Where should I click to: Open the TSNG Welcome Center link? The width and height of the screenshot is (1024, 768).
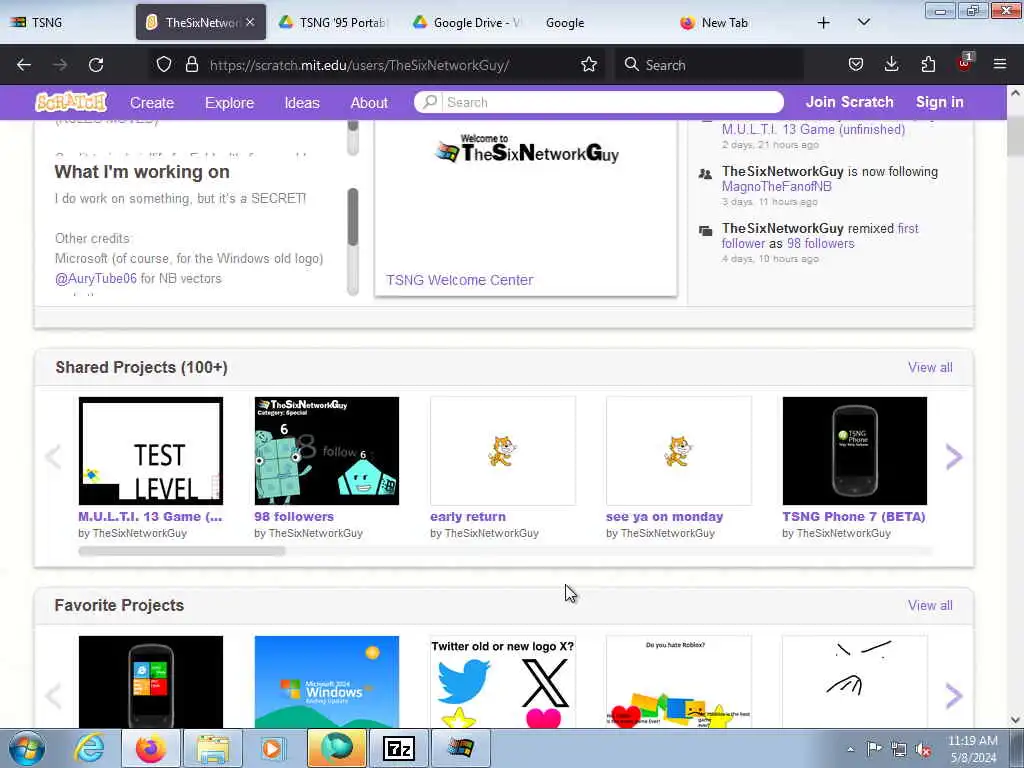pos(459,280)
